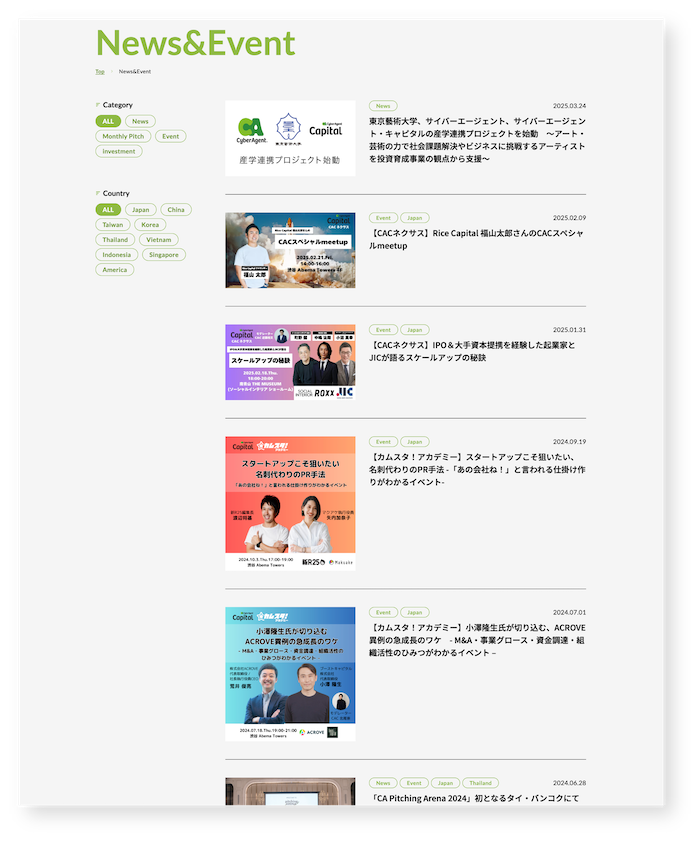Screen dimensions: 700x842
Task: Click the date 2025.03.24
Action: point(570,106)
